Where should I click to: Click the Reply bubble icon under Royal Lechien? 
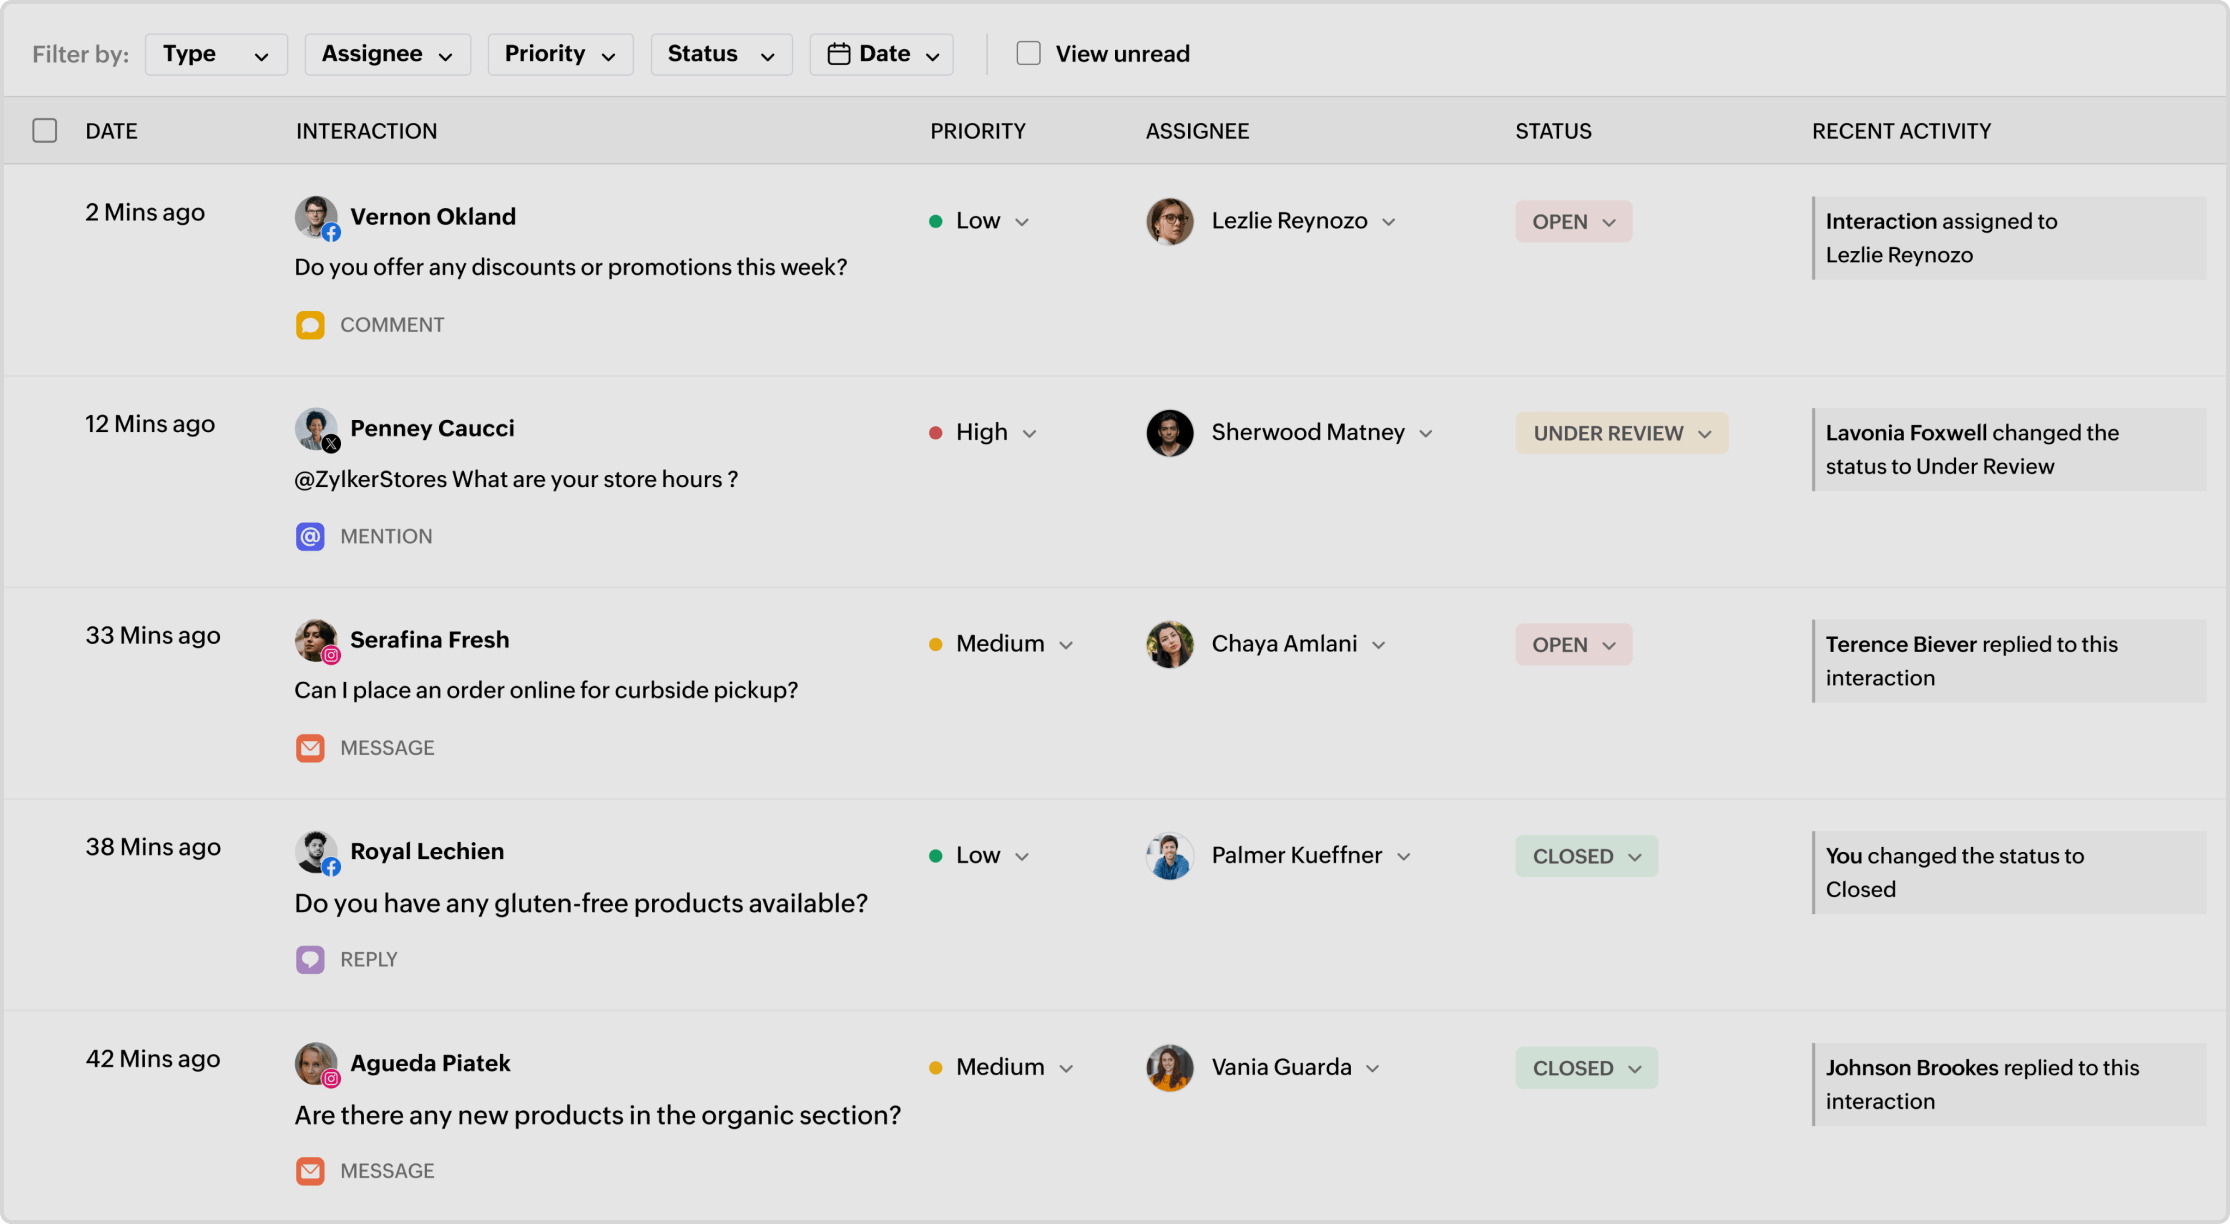tap(310, 959)
